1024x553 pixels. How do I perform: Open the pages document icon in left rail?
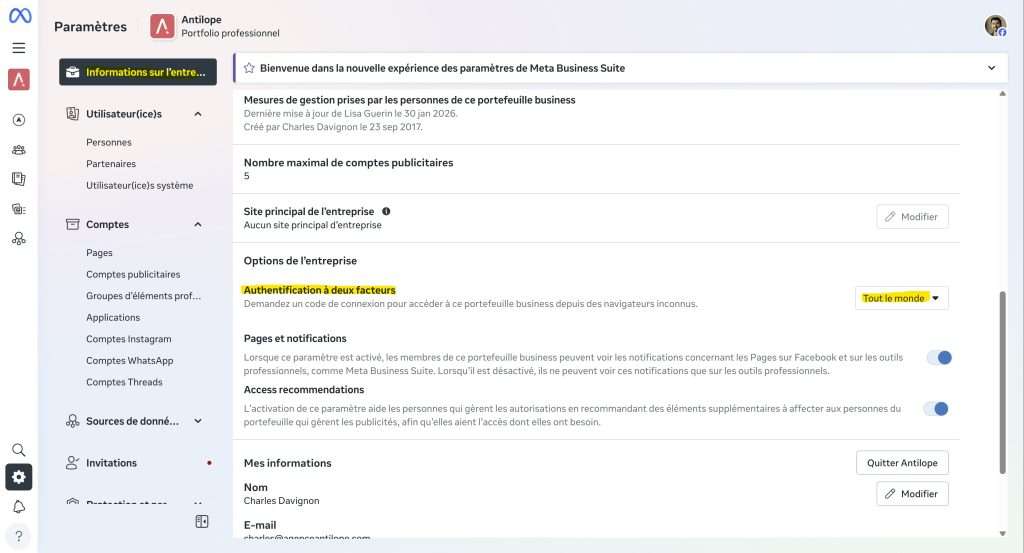point(19,179)
